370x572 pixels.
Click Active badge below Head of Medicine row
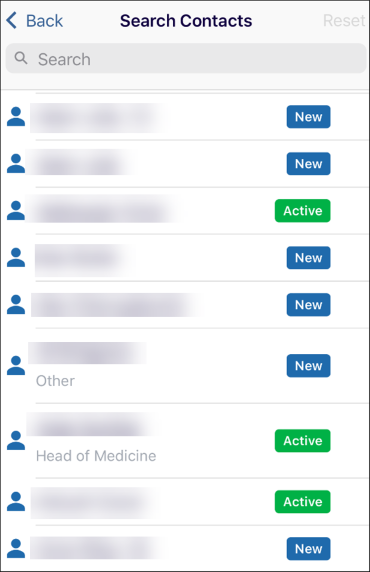pyautogui.click(x=302, y=502)
